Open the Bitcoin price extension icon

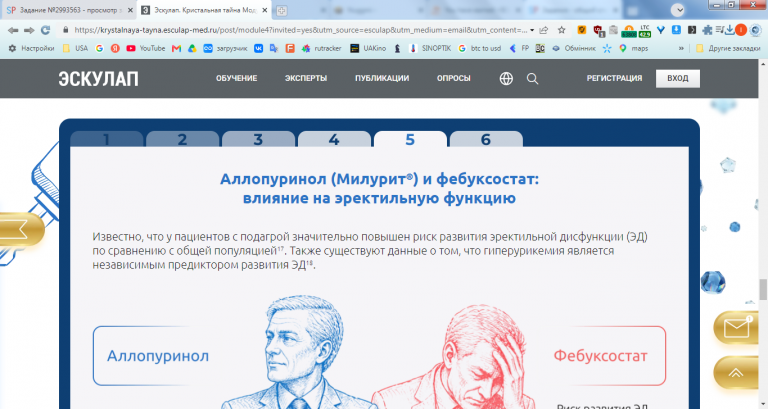(x=629, y=31)
